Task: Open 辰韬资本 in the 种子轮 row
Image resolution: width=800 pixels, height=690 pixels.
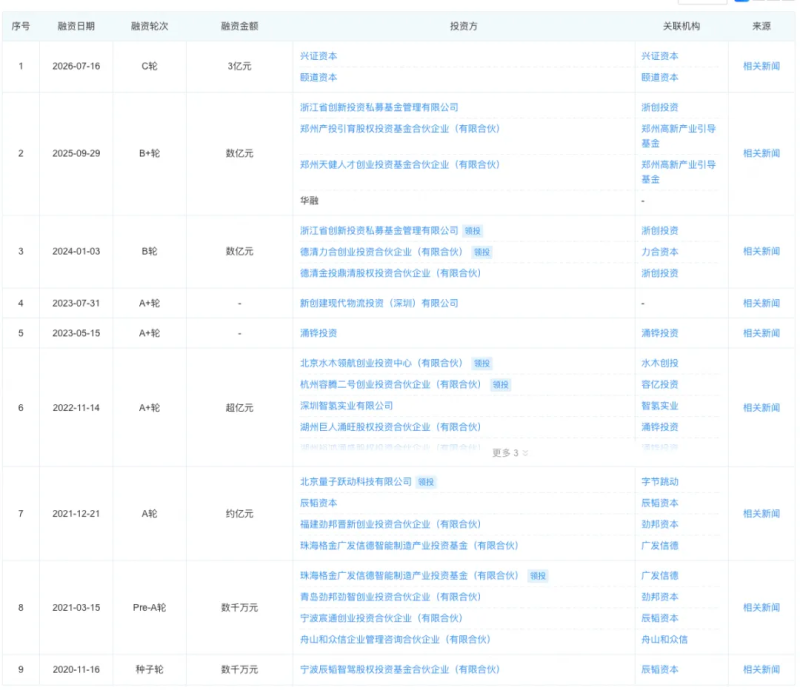Action: (x=660, y=670)
